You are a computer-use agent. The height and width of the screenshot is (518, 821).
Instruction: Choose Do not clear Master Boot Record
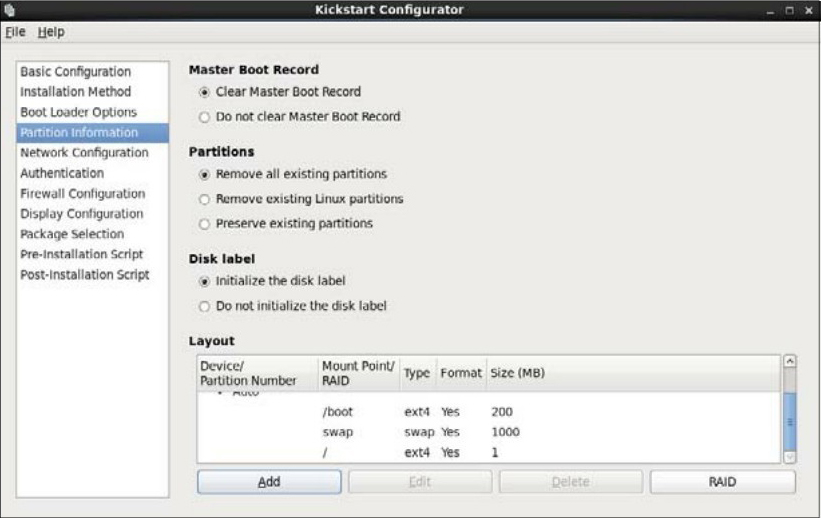205,117
